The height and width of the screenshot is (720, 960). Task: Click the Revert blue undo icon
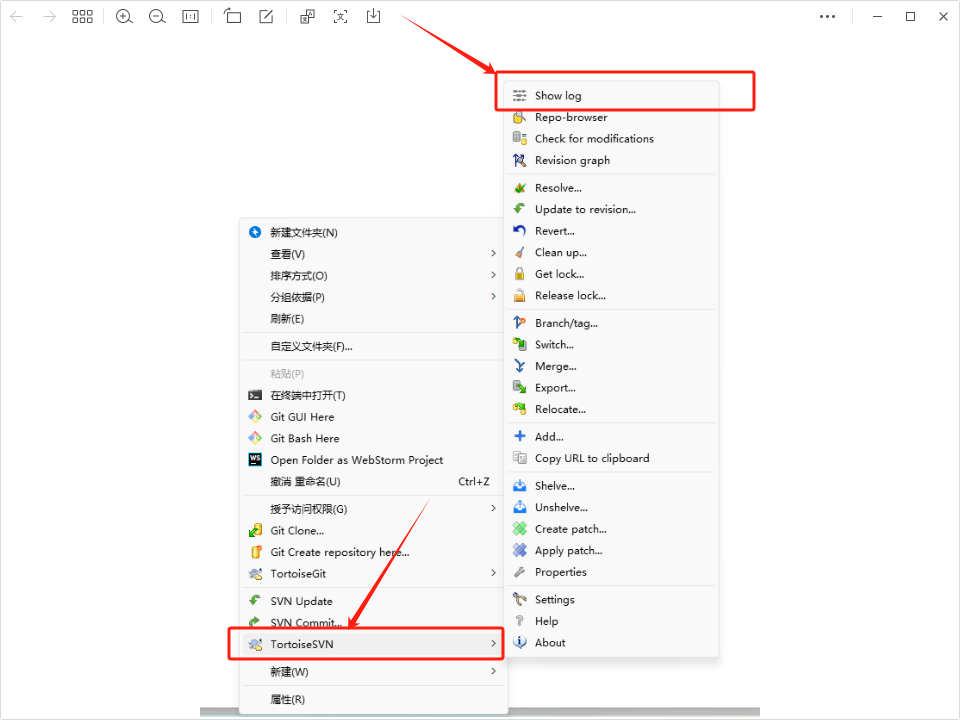519,230
